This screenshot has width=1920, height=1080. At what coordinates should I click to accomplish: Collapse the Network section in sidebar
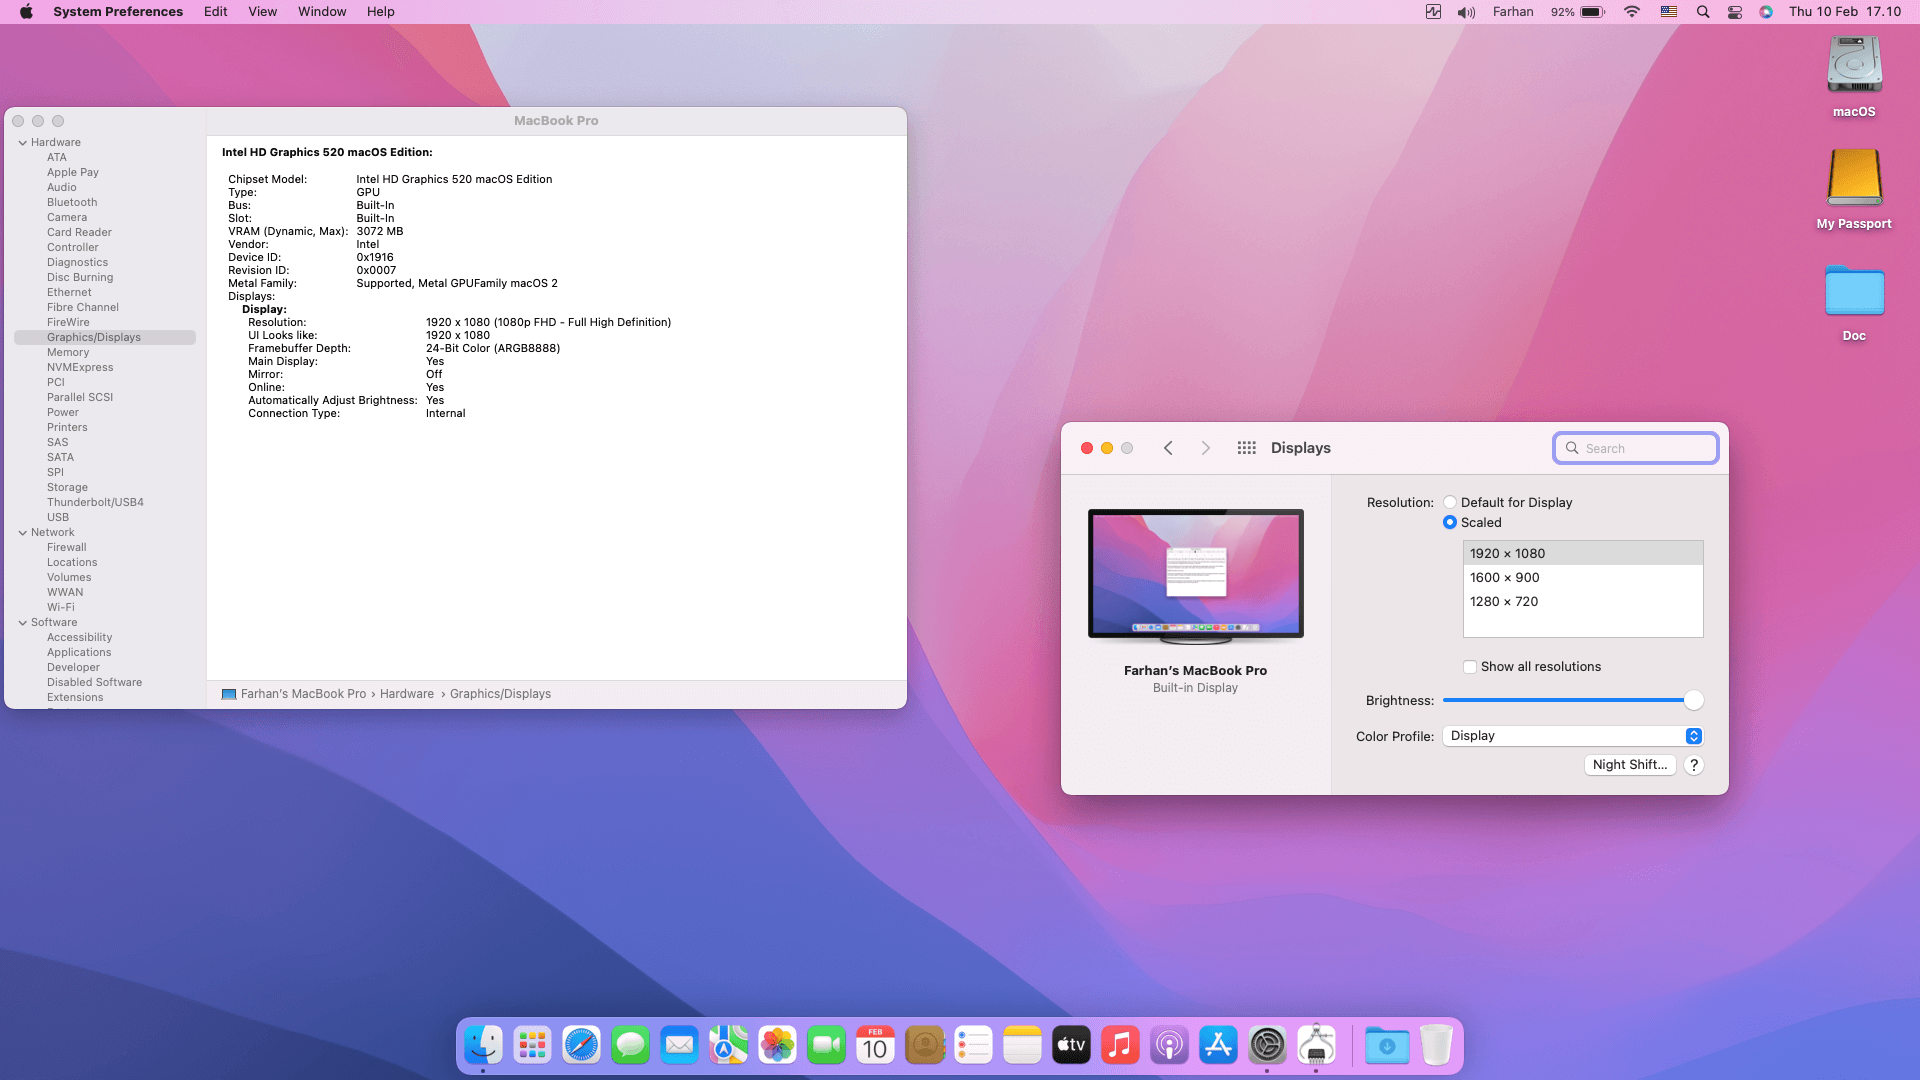click(22, 533)
